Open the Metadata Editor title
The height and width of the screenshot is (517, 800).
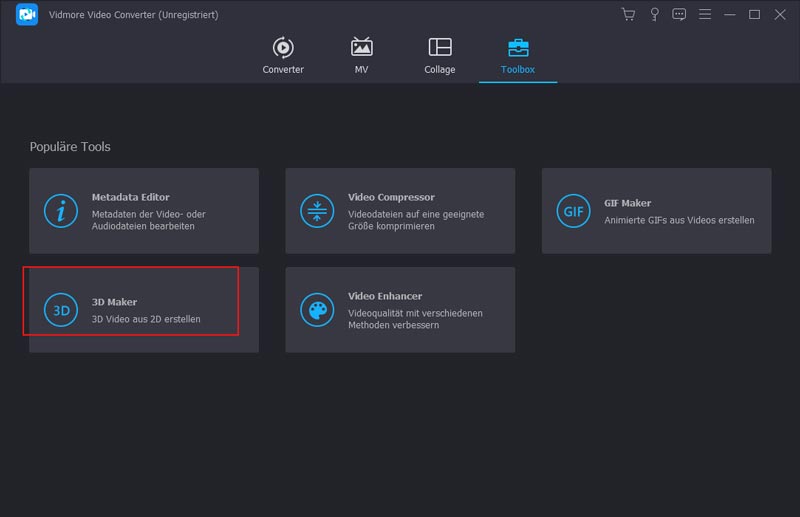(x=131, y=197)
